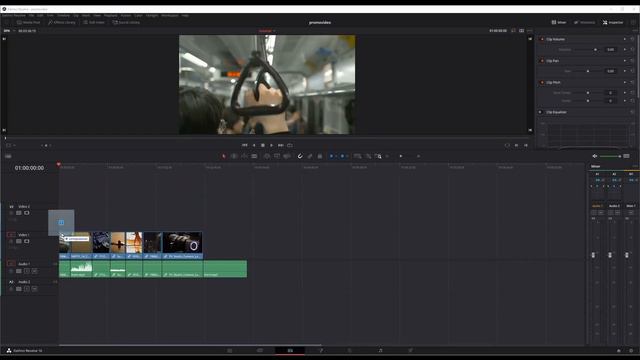640x360 pixels.
Task: Solo the Audio 1 track
Action: [x=27, y=271]
